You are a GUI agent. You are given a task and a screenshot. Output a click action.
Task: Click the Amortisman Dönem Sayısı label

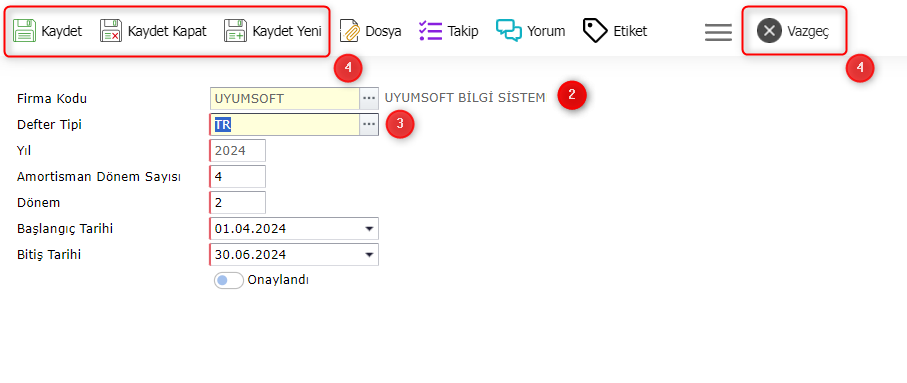coord(99,177)
